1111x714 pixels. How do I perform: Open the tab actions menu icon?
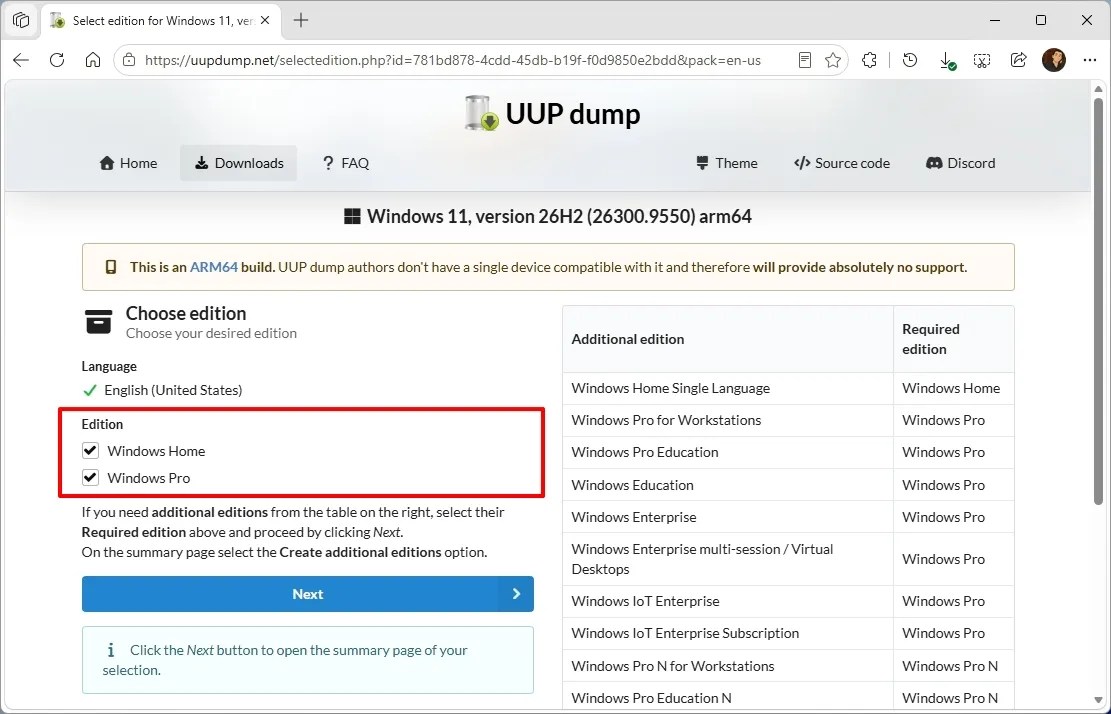point(21,21)
